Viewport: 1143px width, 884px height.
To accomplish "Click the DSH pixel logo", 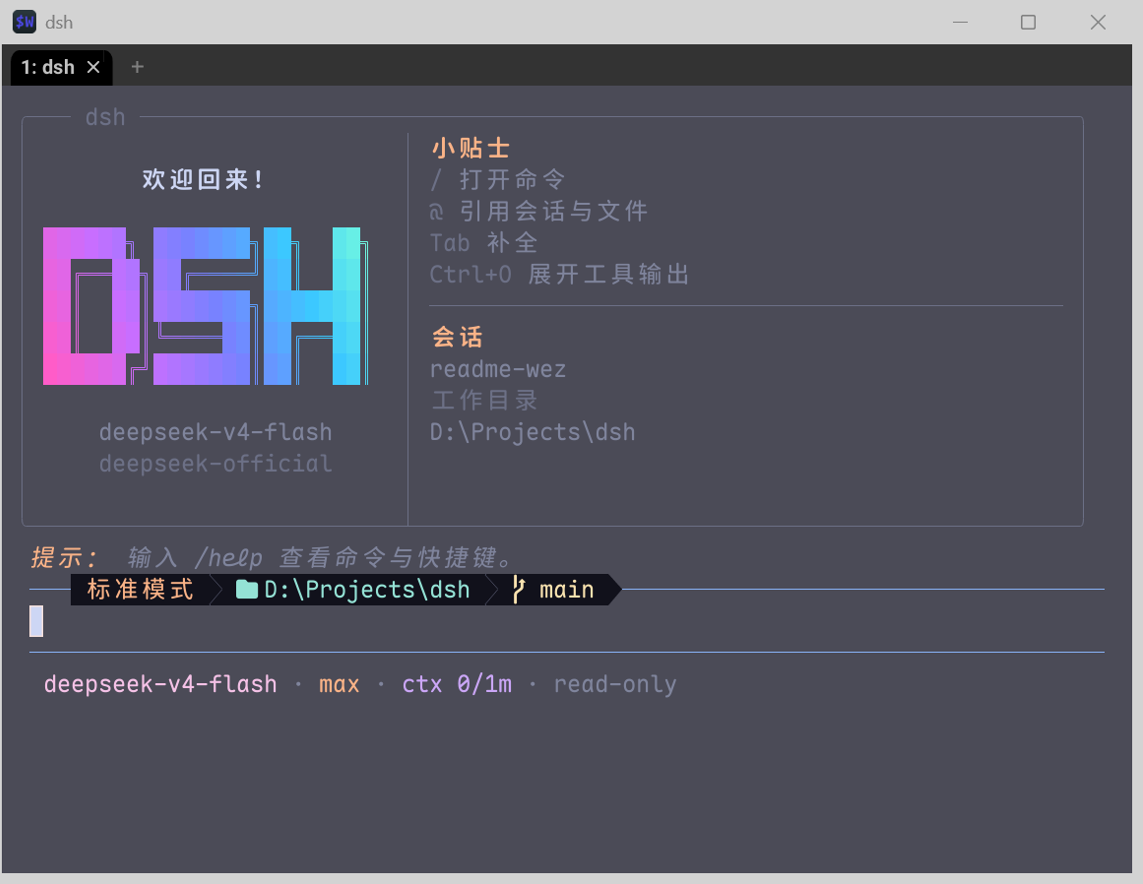I will point(206,306).
